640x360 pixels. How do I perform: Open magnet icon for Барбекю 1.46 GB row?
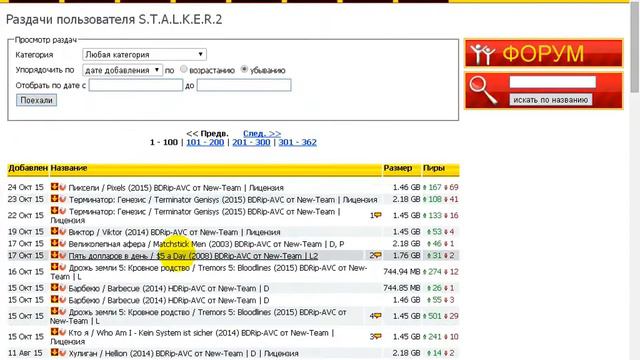click(62, 300)
